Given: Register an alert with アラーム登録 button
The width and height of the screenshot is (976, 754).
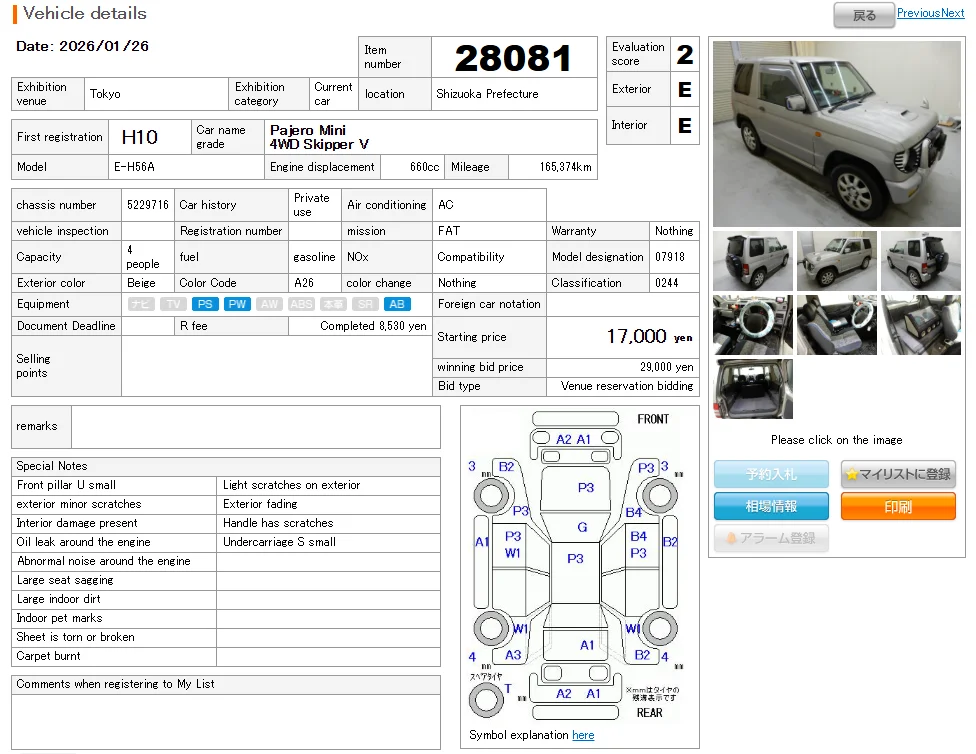Looking at the screenshot, I should pos(771,538).
